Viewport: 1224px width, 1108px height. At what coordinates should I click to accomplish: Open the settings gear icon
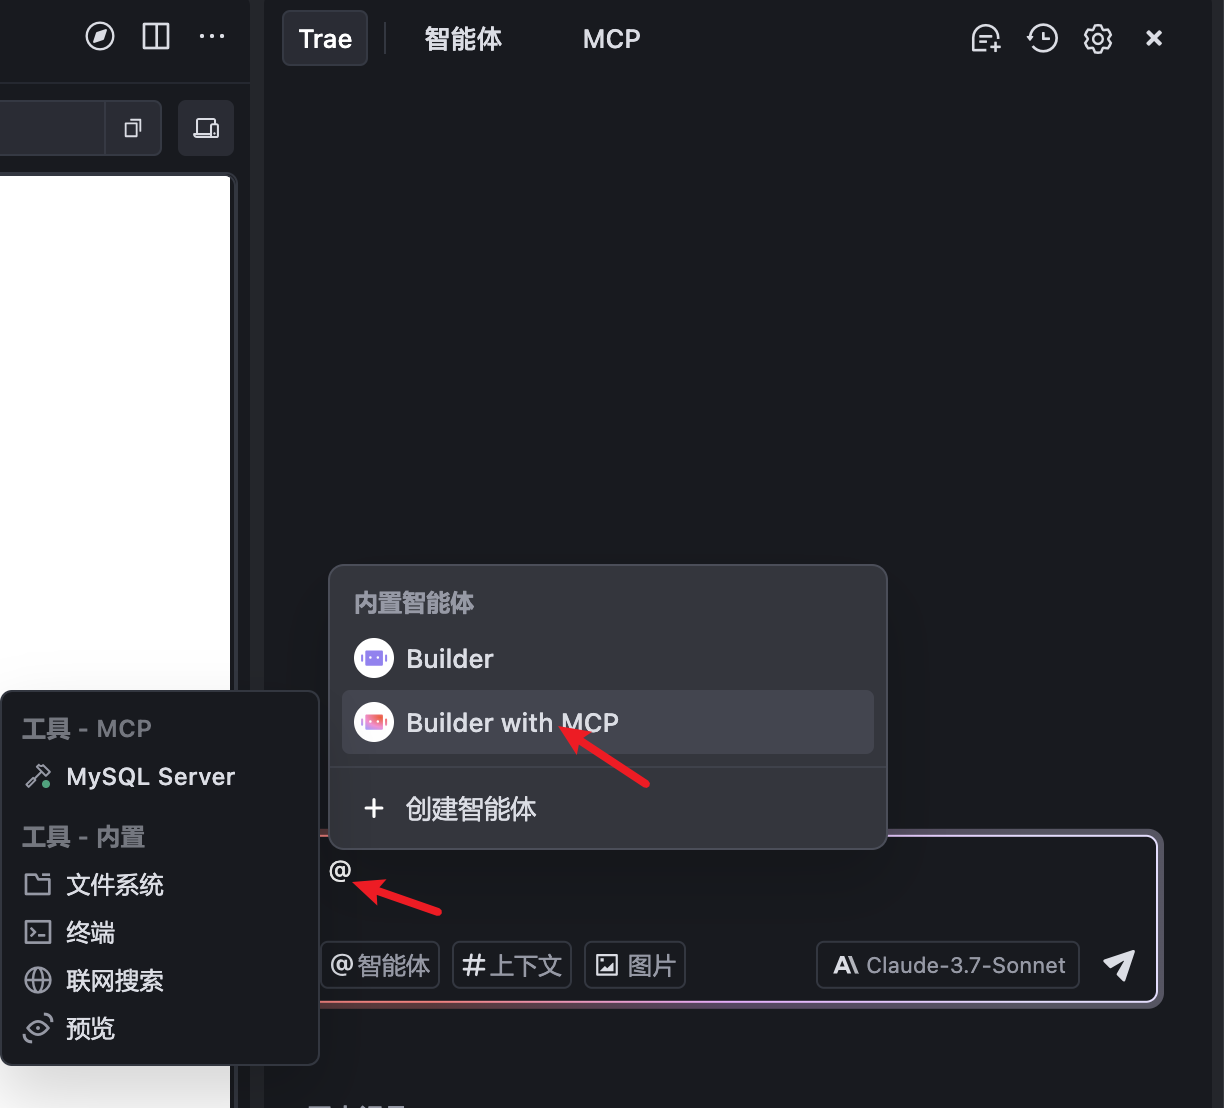[1098, 39]
